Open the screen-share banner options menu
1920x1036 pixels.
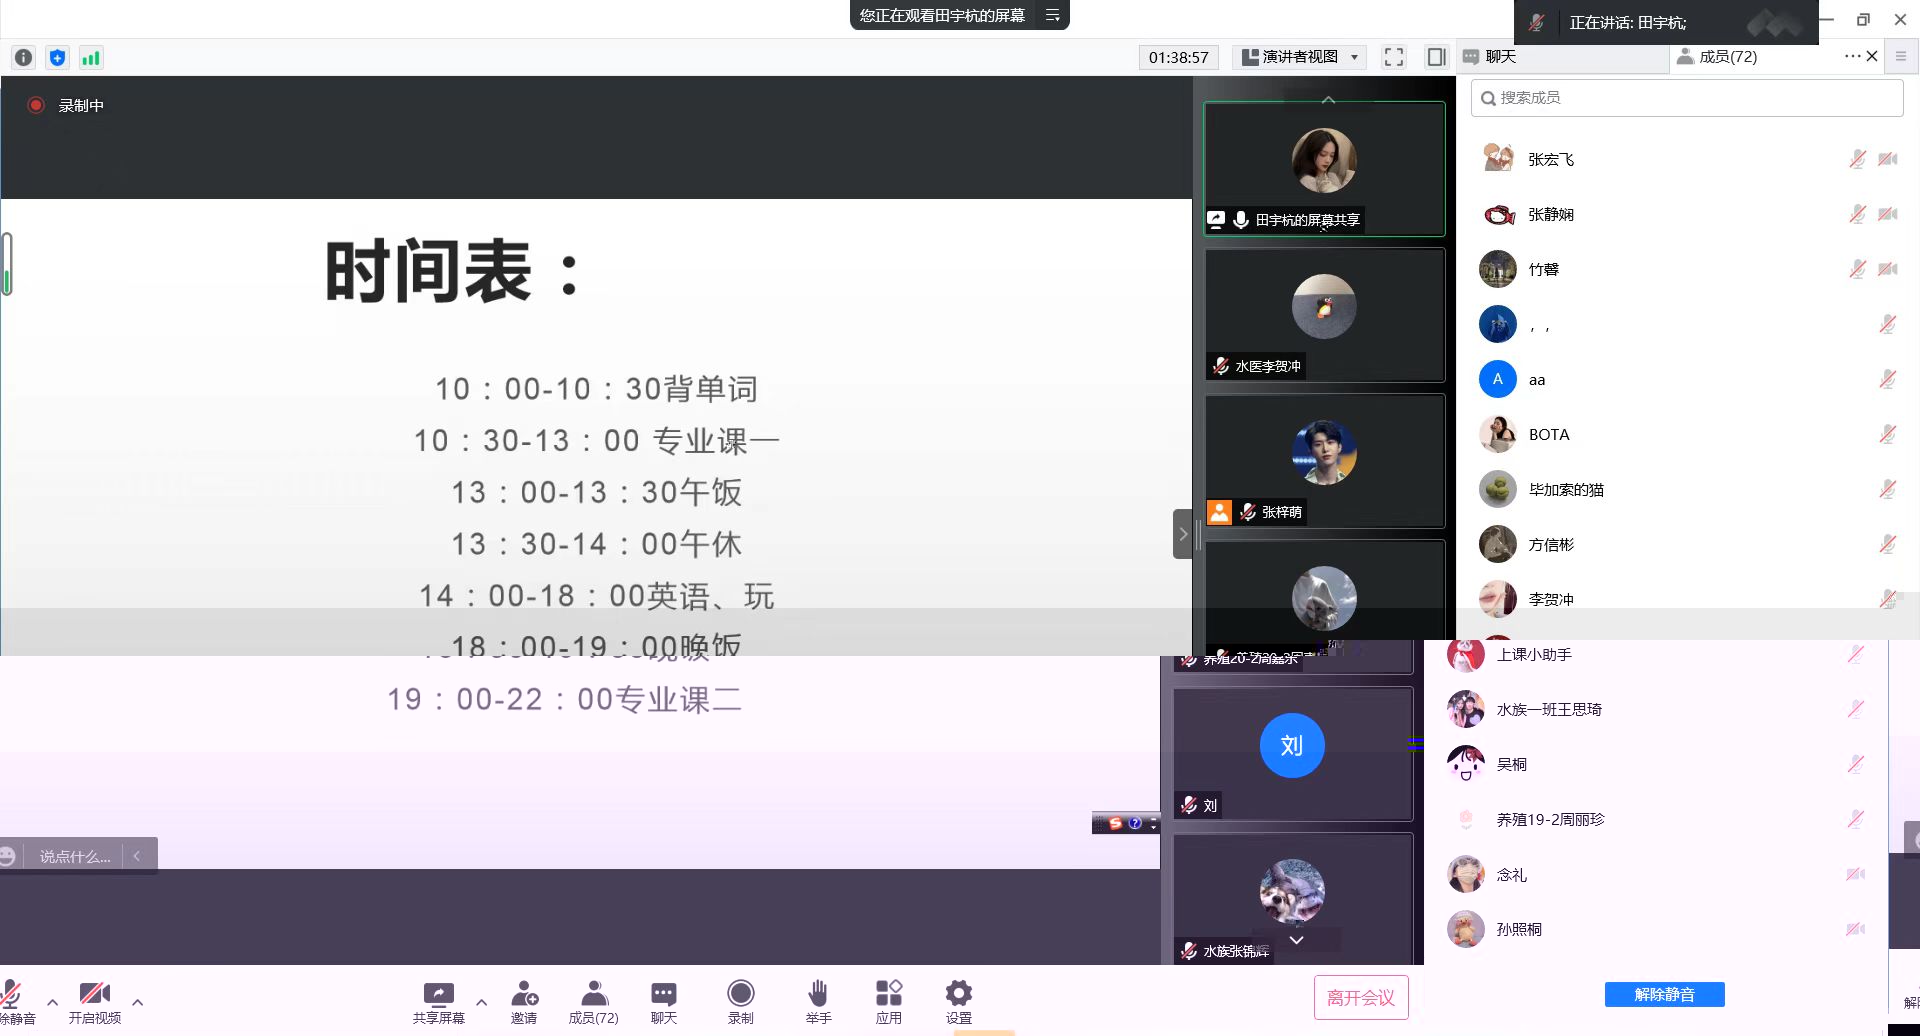coord(1052,15)
